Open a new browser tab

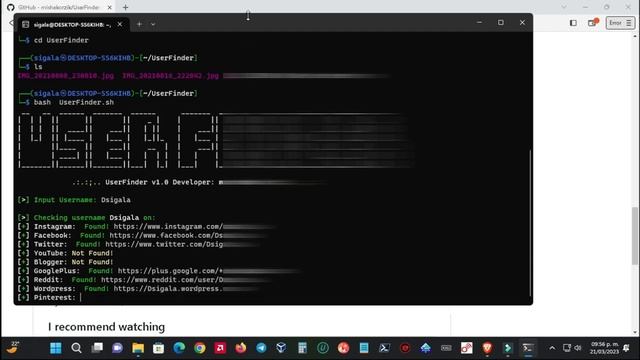coord(125,7)
